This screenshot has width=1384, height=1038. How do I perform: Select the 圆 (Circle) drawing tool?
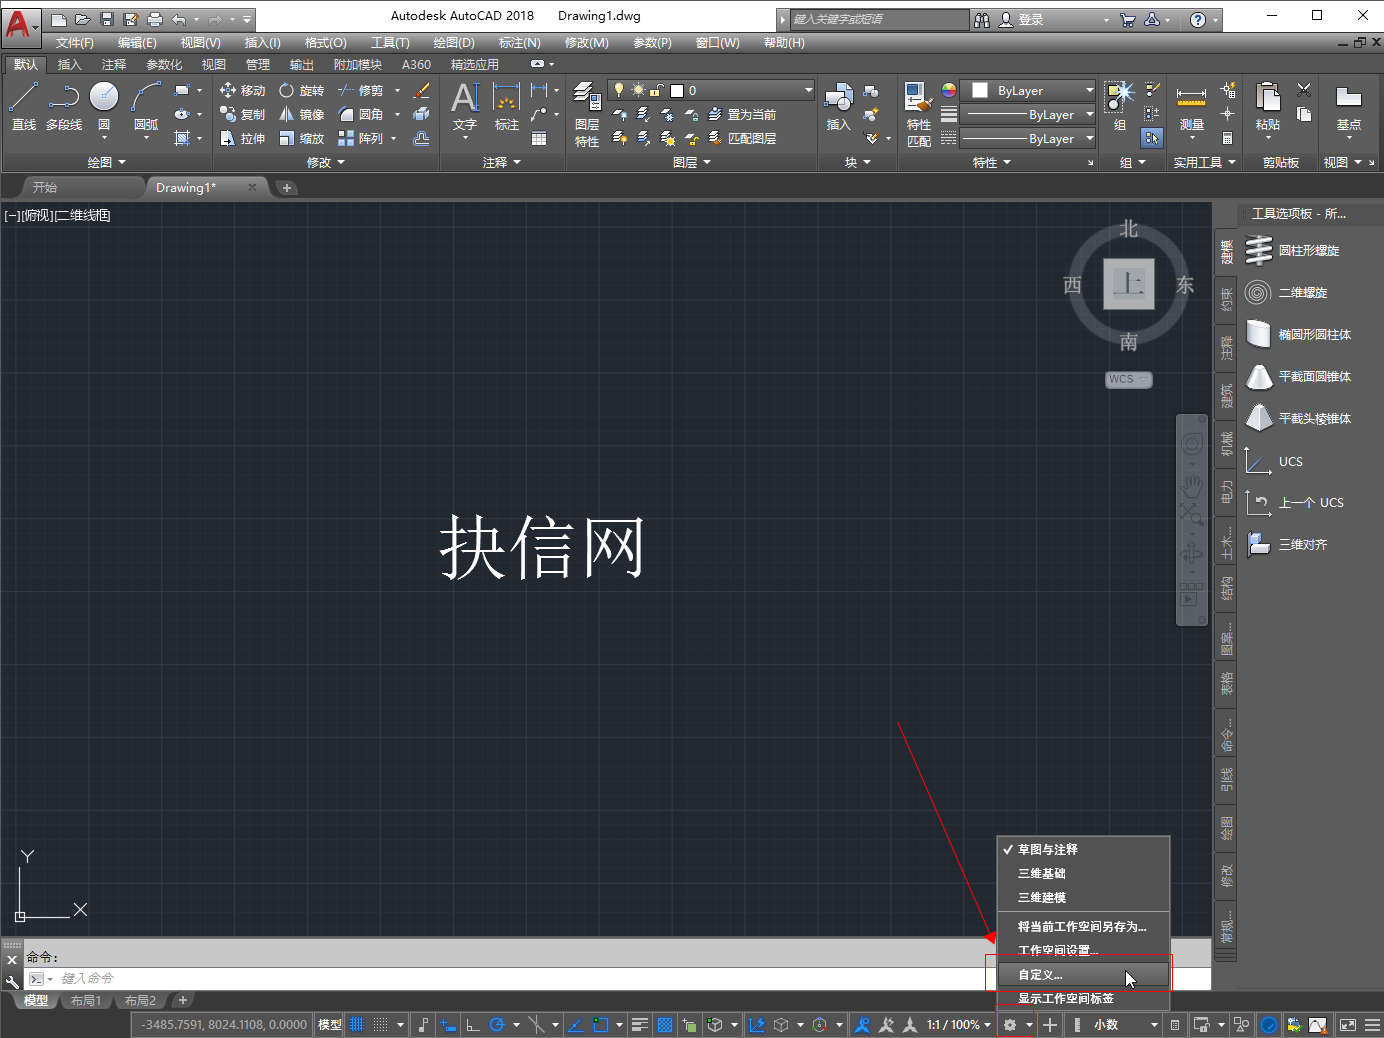[x=104, y=106]
